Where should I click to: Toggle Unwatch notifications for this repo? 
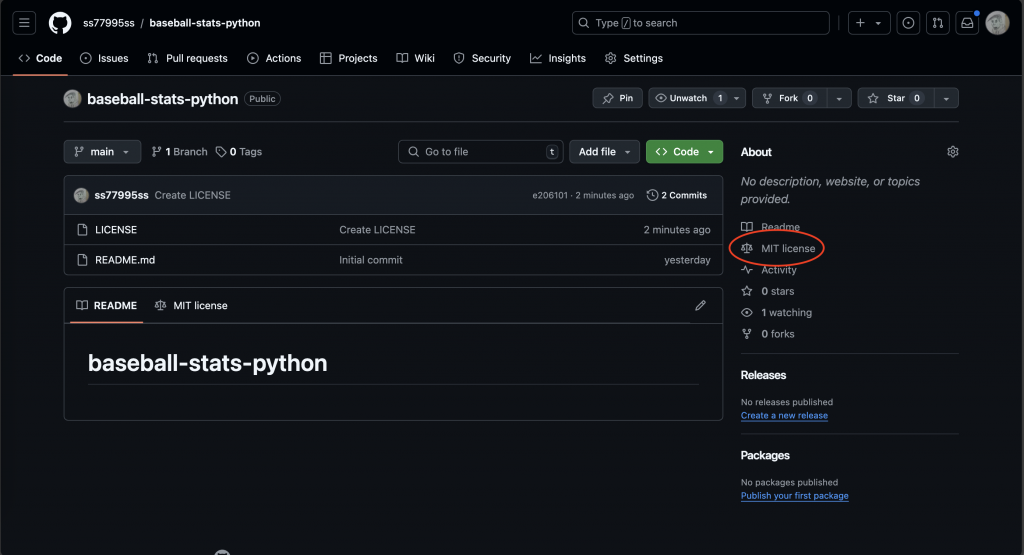(687, 98)
